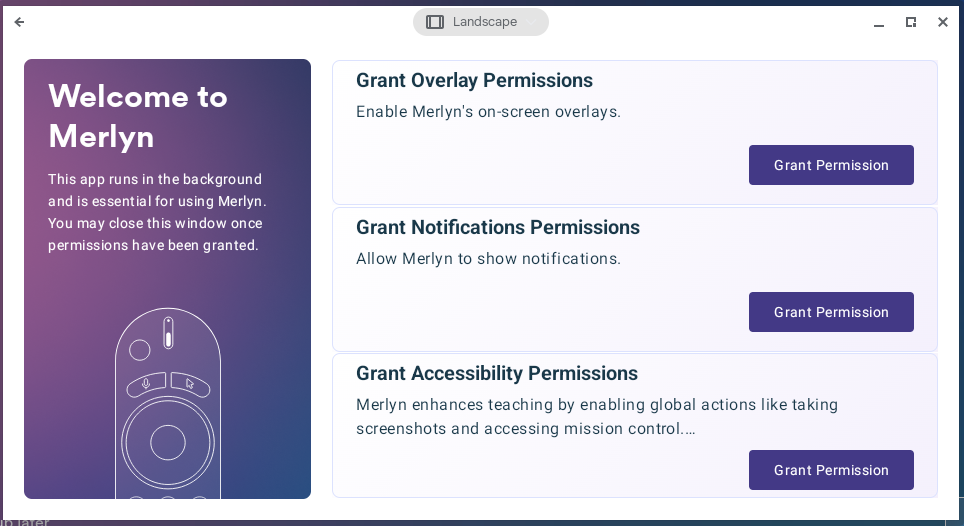
Task: Maximize the Merlyn window
Action: tap(911, 22)
